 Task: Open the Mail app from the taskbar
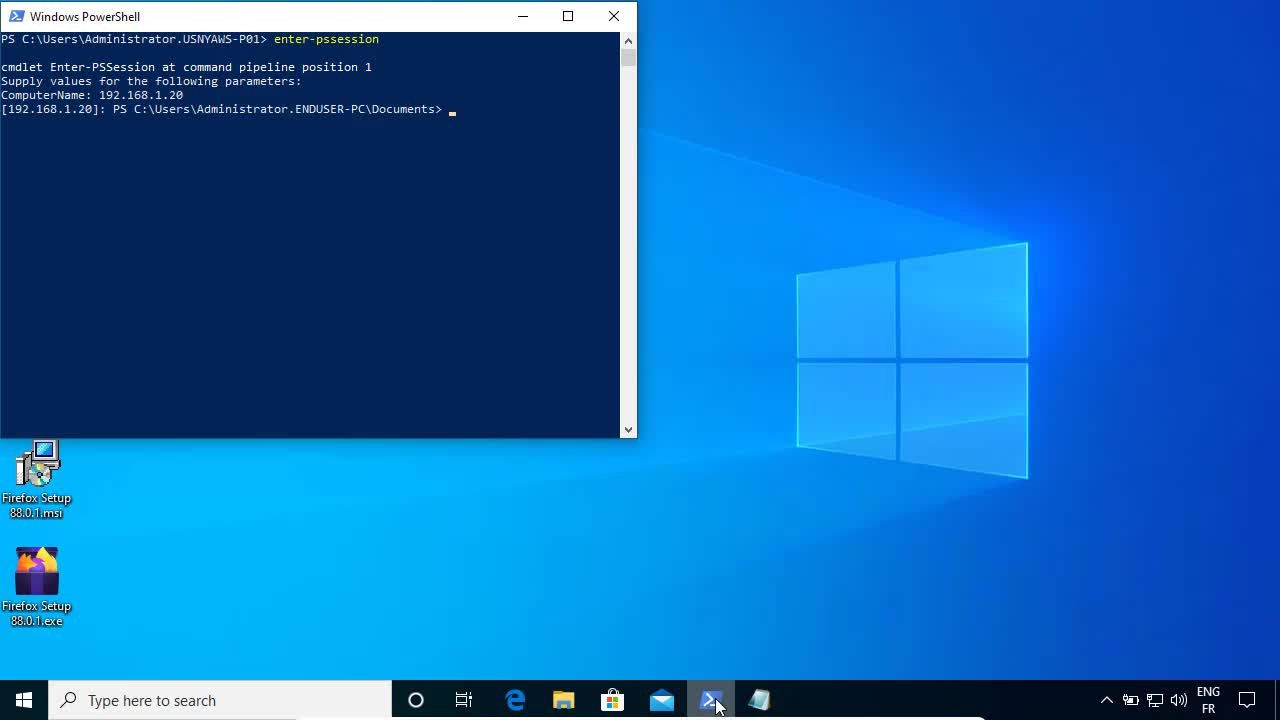(661, 700)
